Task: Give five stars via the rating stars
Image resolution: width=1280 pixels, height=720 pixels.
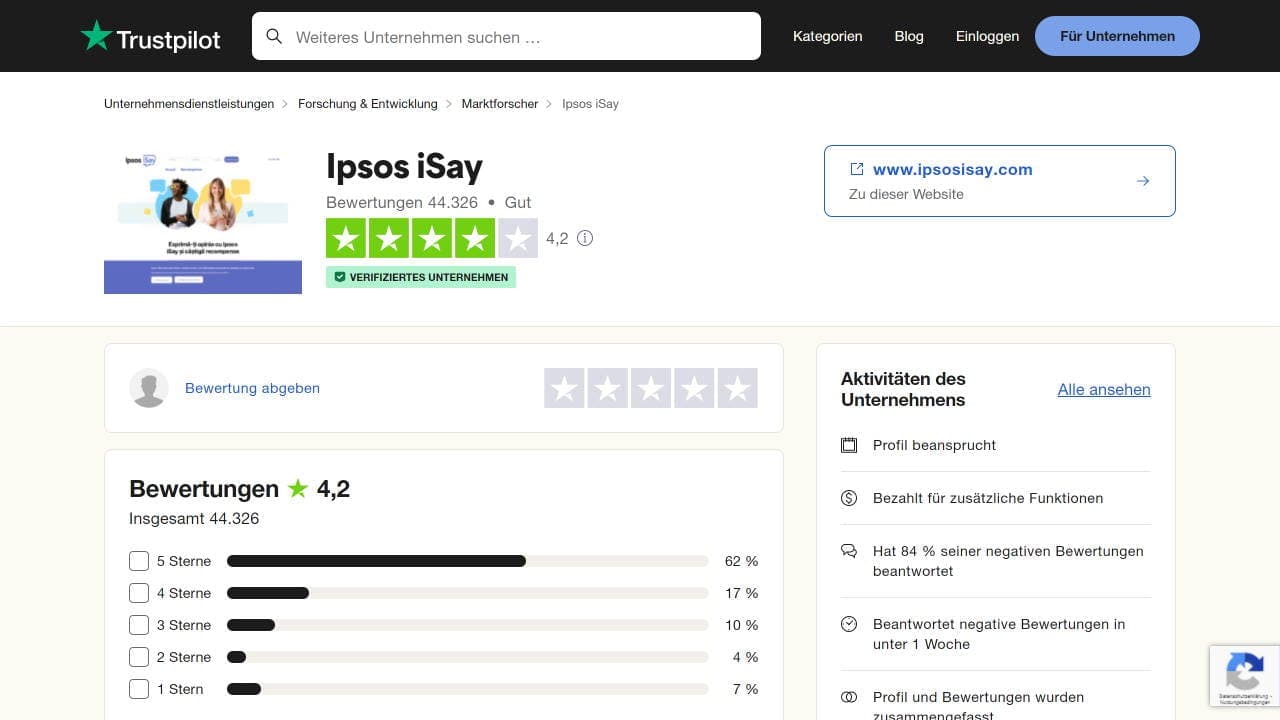Action: [737, 388]
